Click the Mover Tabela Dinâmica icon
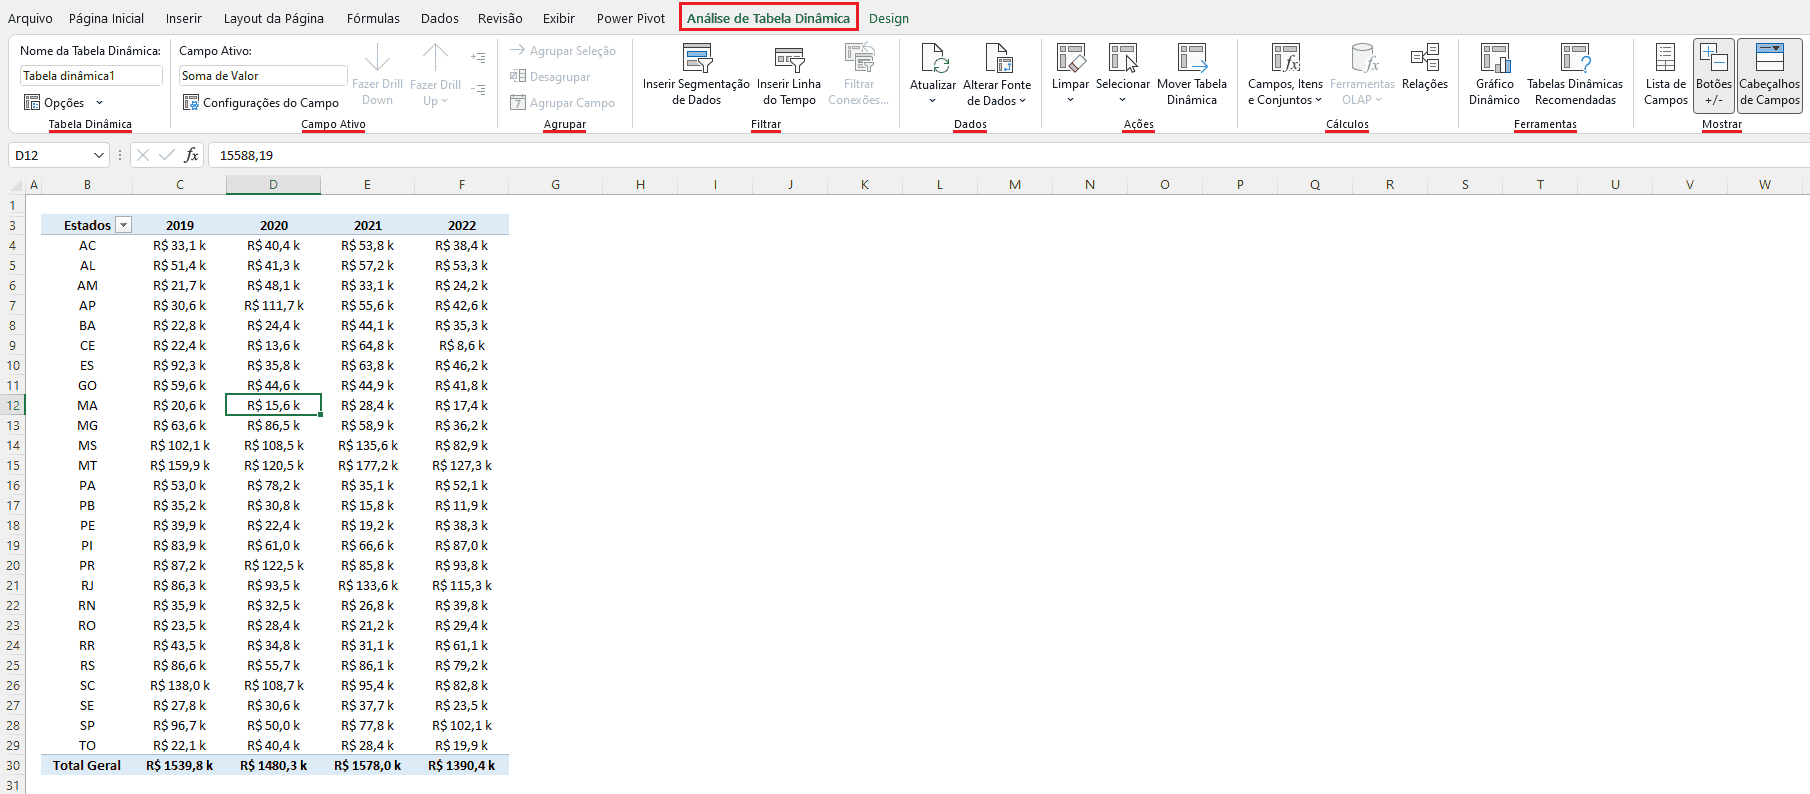This screenshot has width=1810, height=794. [1191, 59]
